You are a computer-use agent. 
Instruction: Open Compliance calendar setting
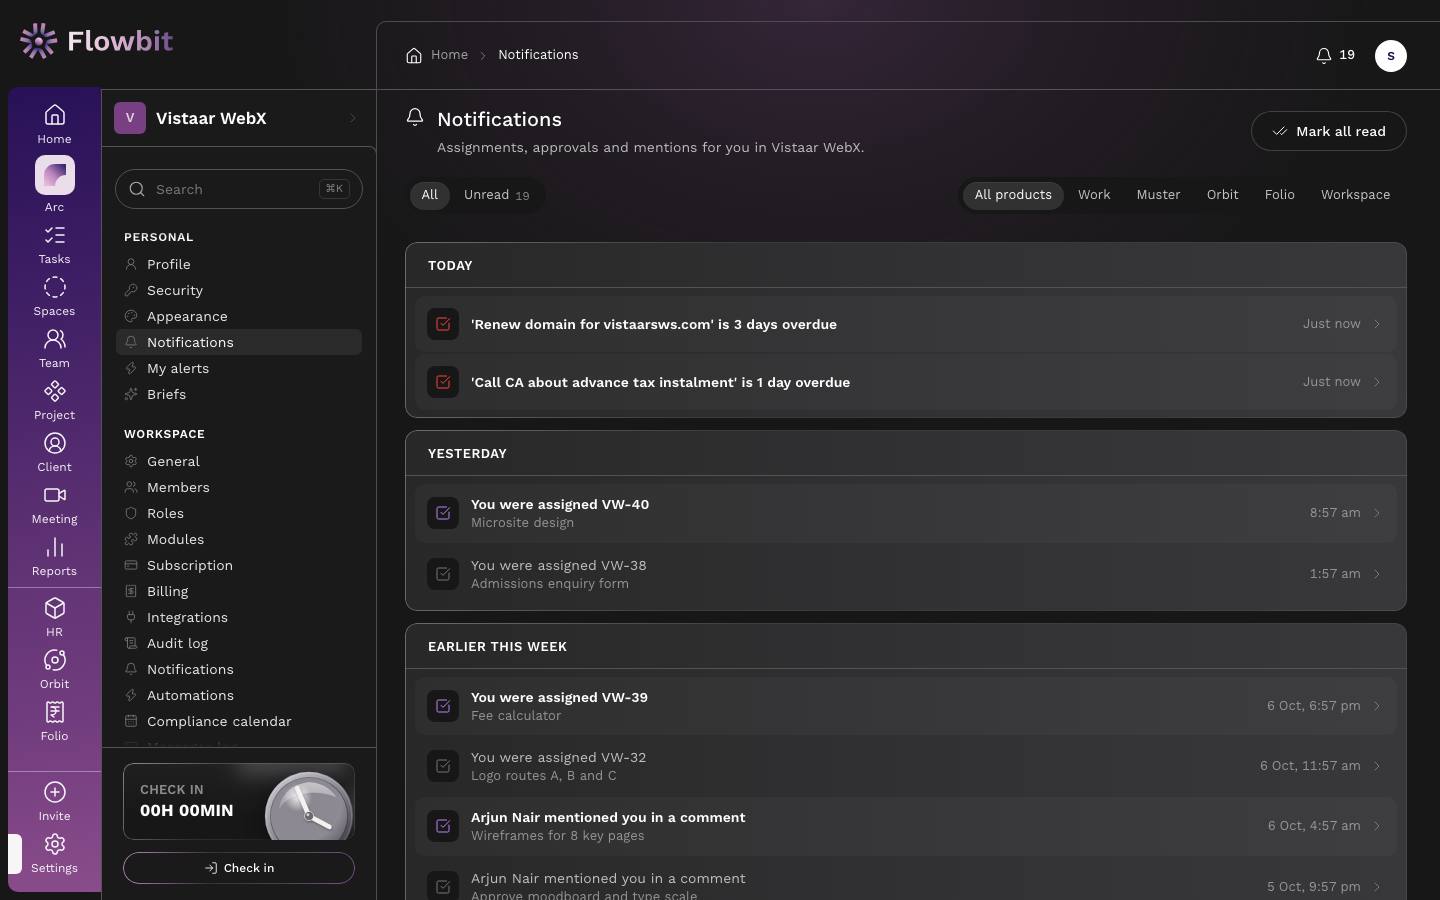point(239,721)
